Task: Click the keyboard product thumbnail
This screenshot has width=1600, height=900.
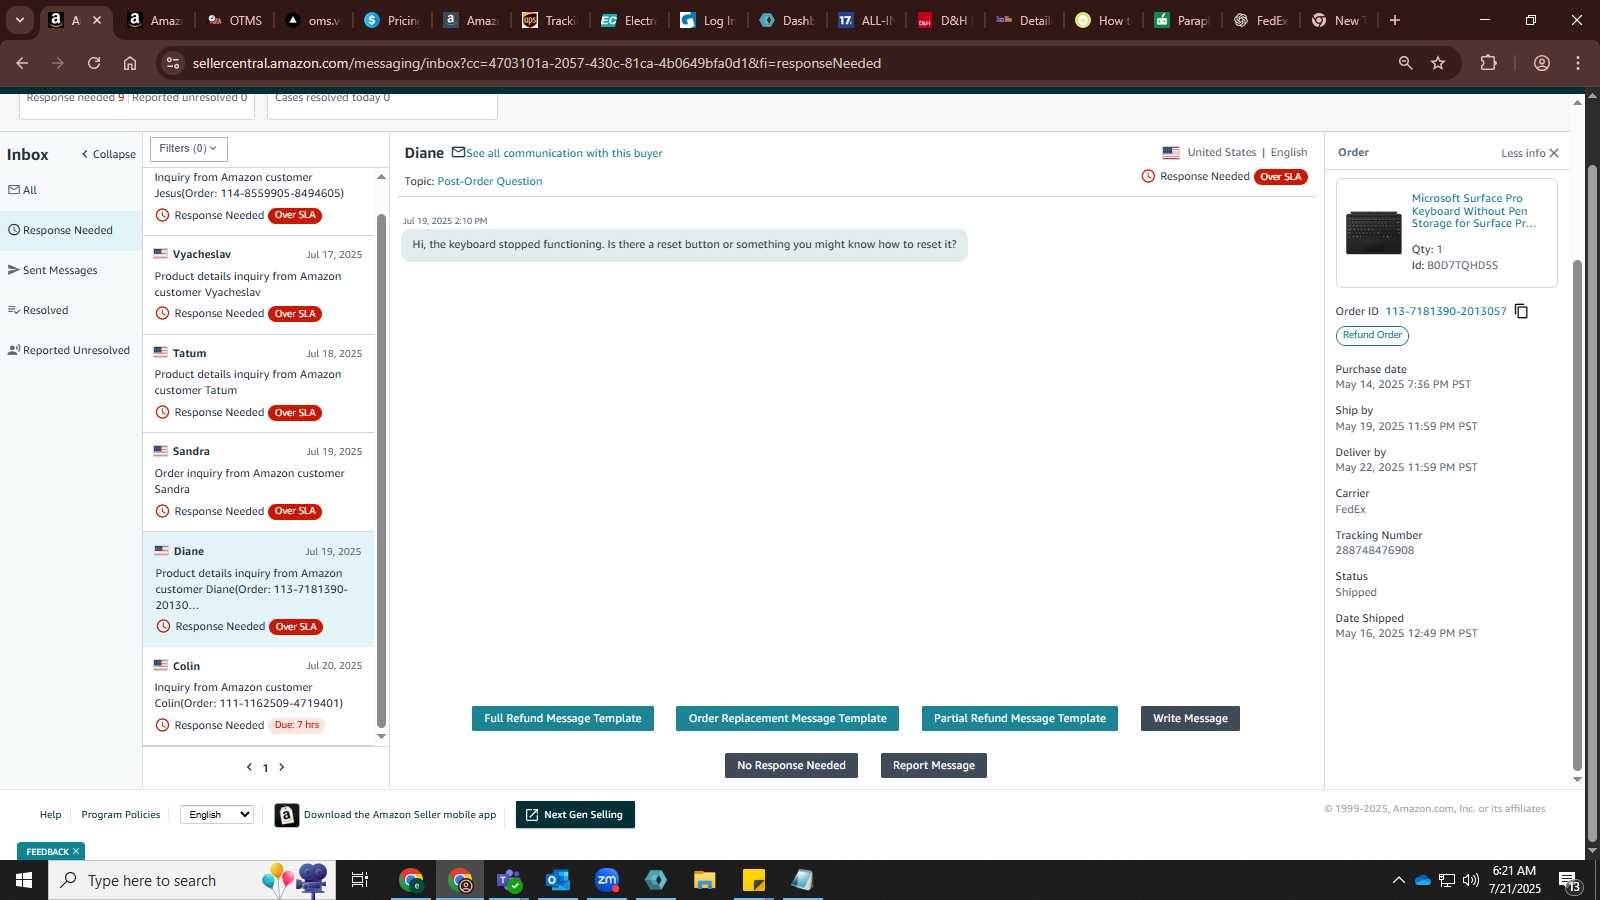Action: click(x=1373, y=232)
